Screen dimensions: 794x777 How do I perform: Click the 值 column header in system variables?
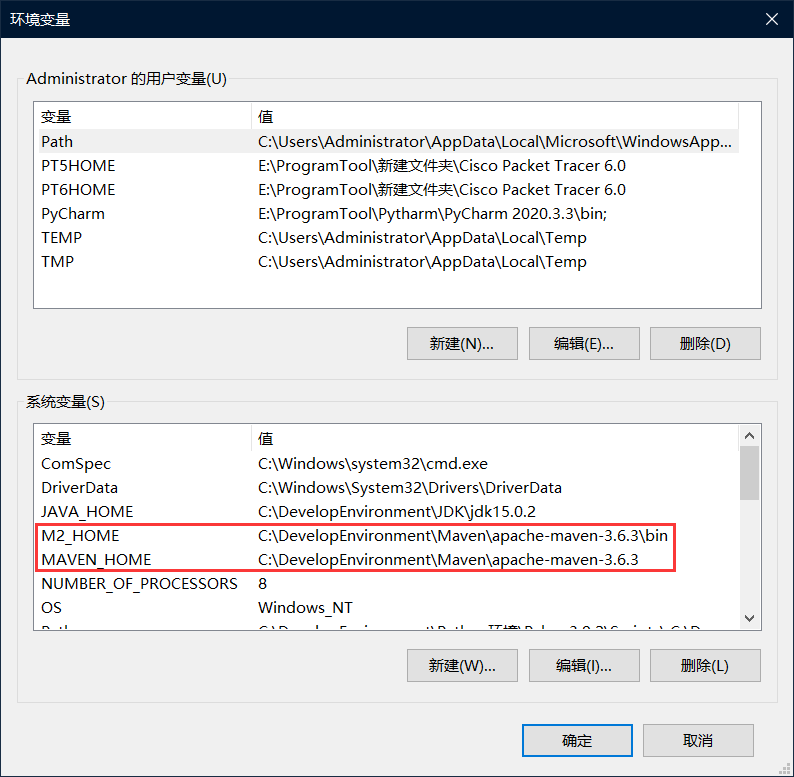[x=495, y=438]
